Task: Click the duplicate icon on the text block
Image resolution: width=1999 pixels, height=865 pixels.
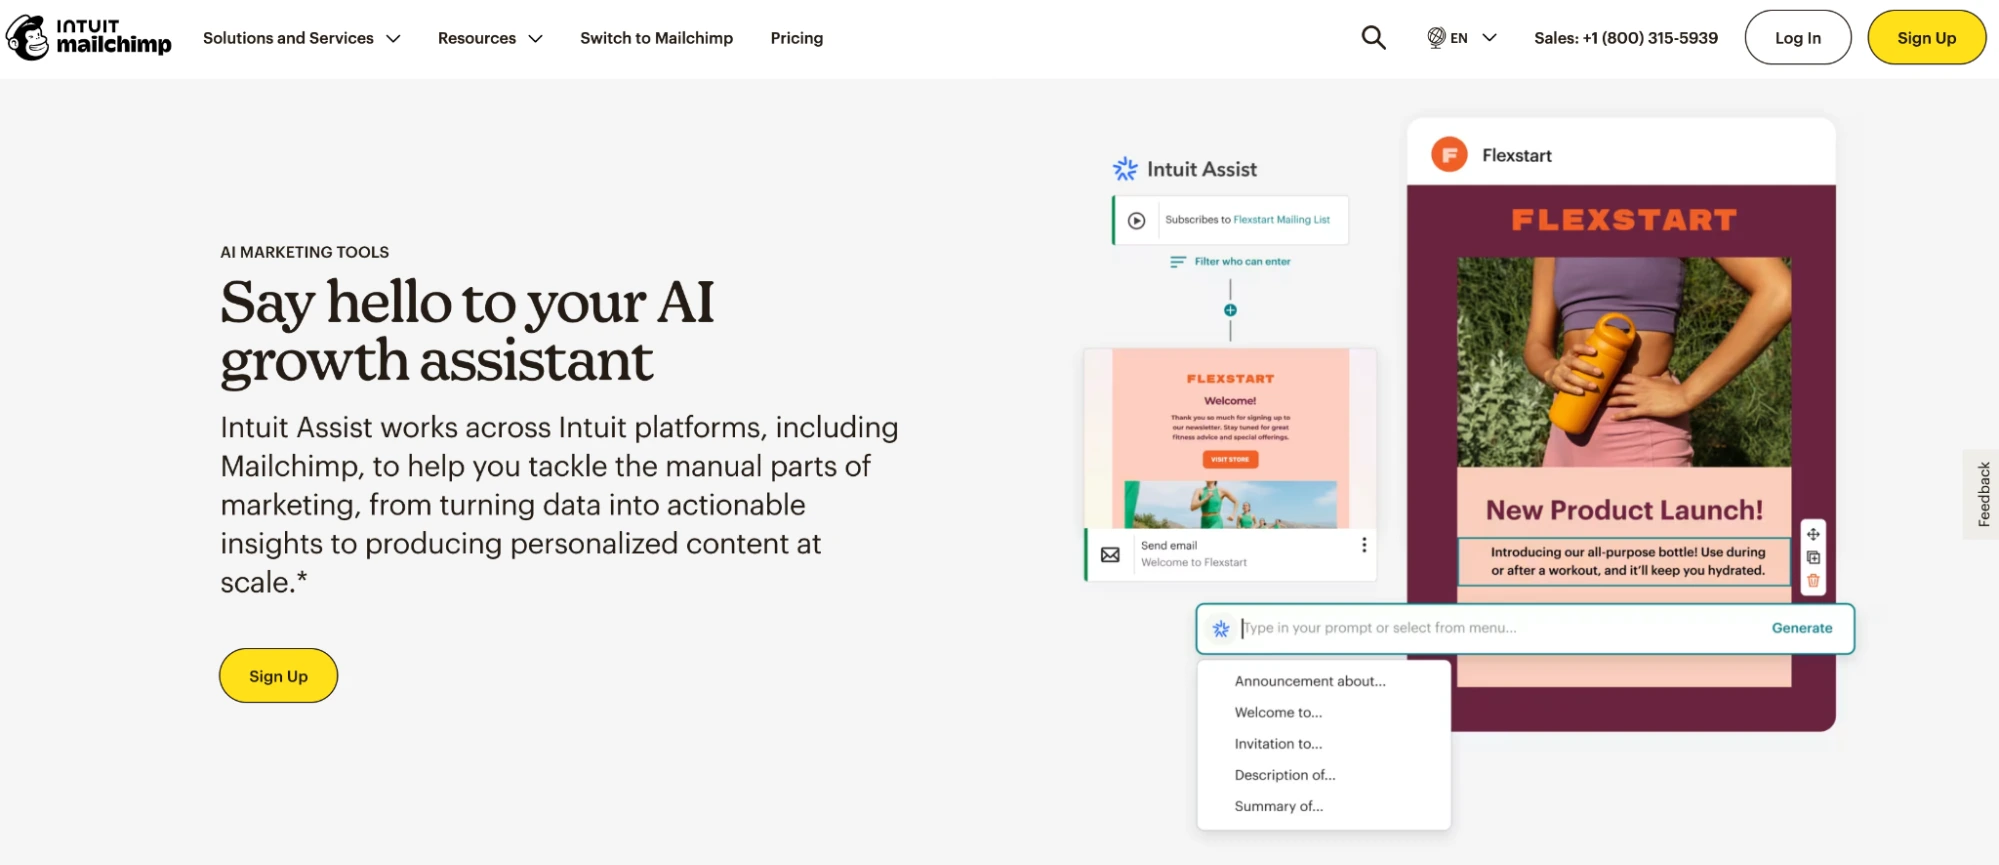Action: click(1813, 557)
